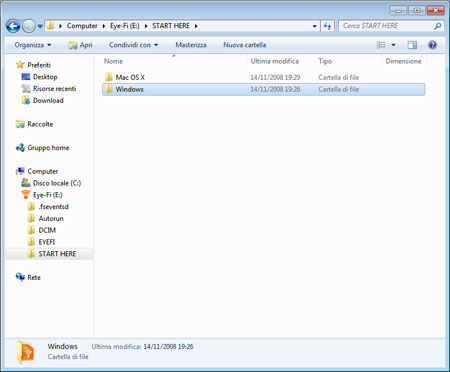450x372 pixels.
Task: Click the Windows folder icon in list
Action: point(108,89)
